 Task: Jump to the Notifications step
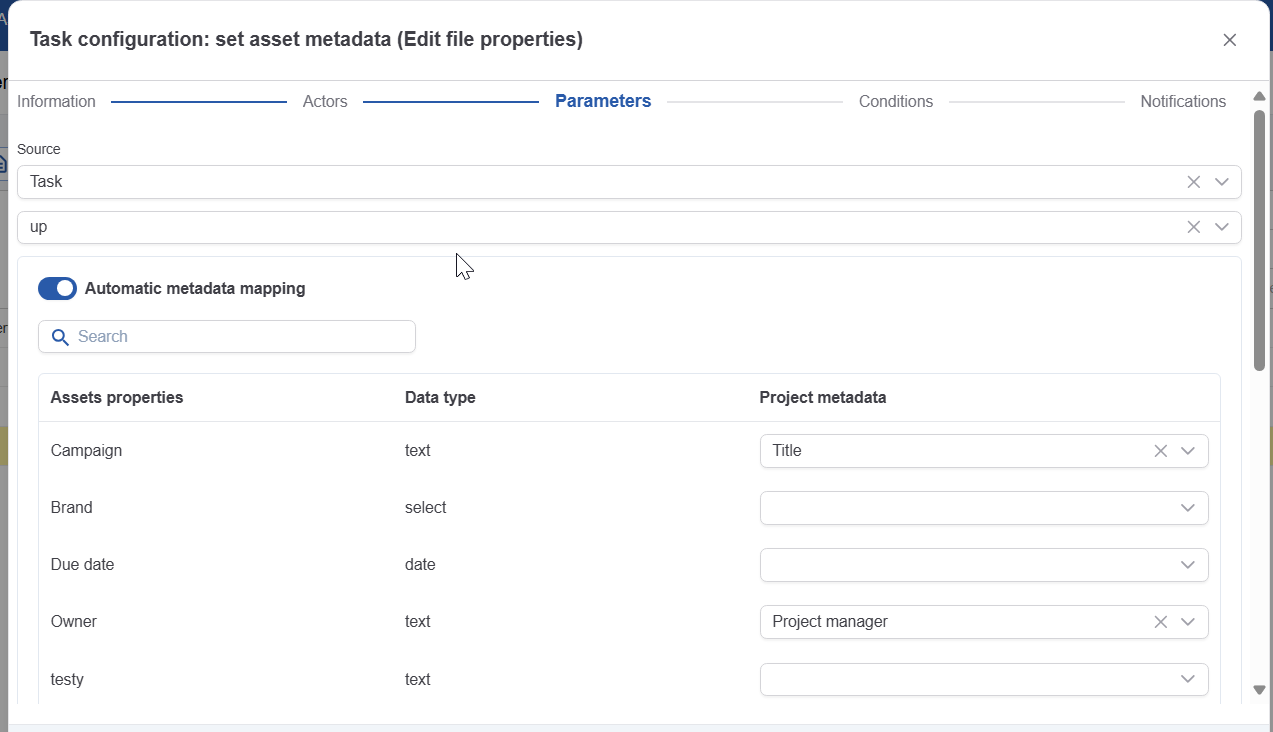[1182, 102]
